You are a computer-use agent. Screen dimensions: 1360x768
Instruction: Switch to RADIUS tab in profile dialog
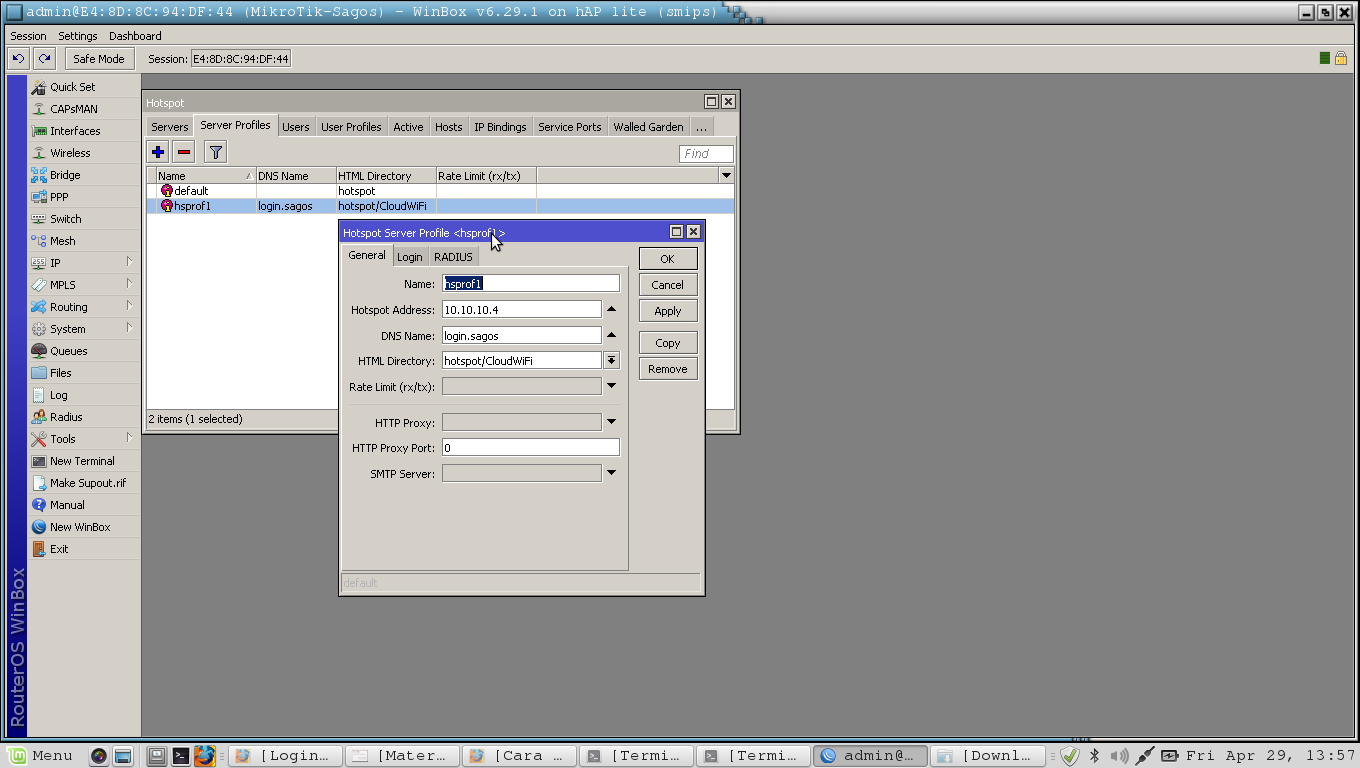click(x=453, y=257)
